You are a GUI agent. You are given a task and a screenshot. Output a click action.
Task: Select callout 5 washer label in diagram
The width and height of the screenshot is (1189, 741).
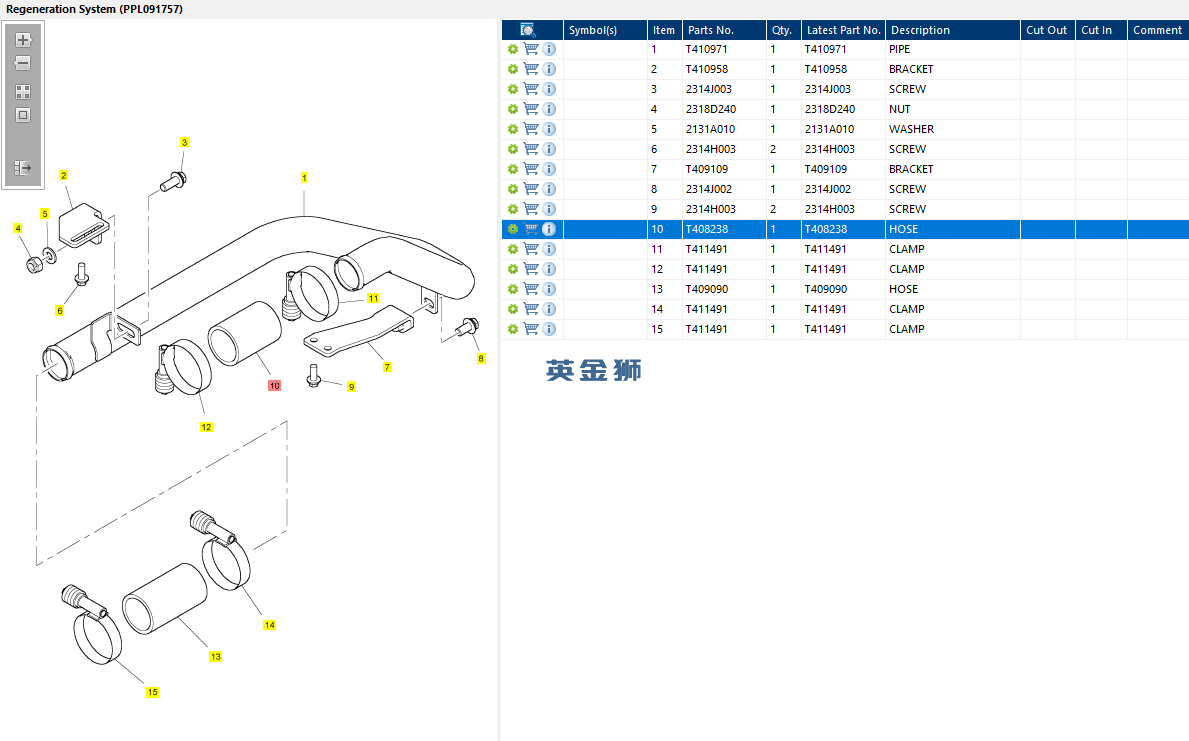[x=45, y=214]
